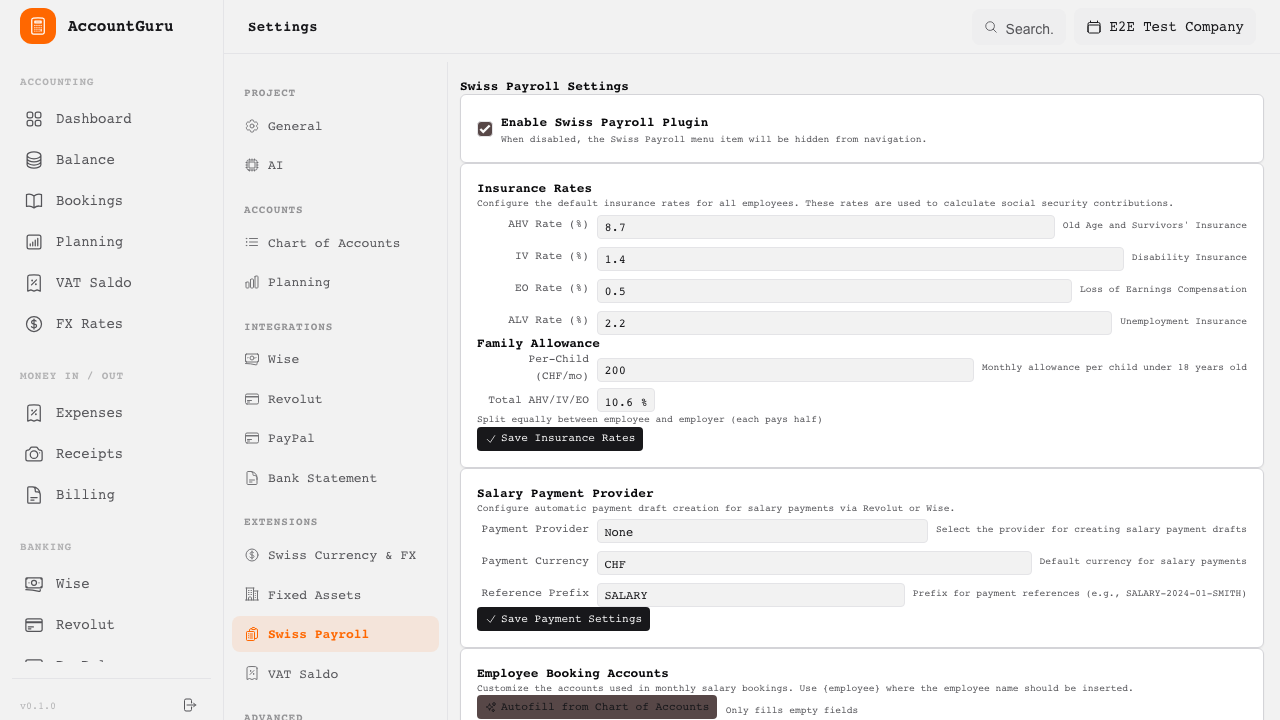Screen dimensions: 1280x720
Task: Click the AccountGuru logo icon
Action: [37, 26]
